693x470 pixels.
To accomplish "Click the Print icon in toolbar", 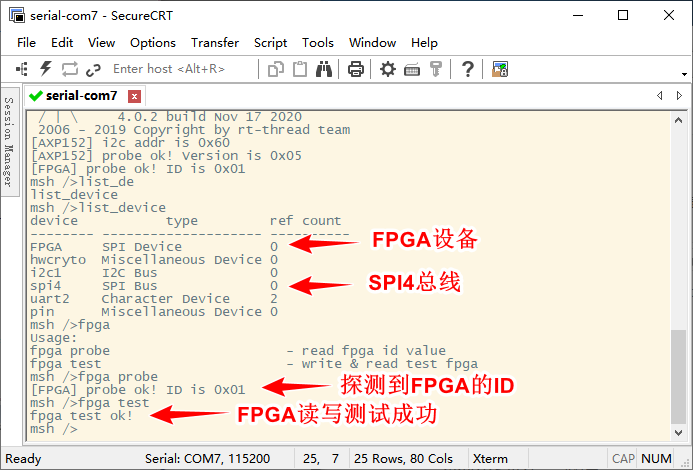I will tap(355, 69).
